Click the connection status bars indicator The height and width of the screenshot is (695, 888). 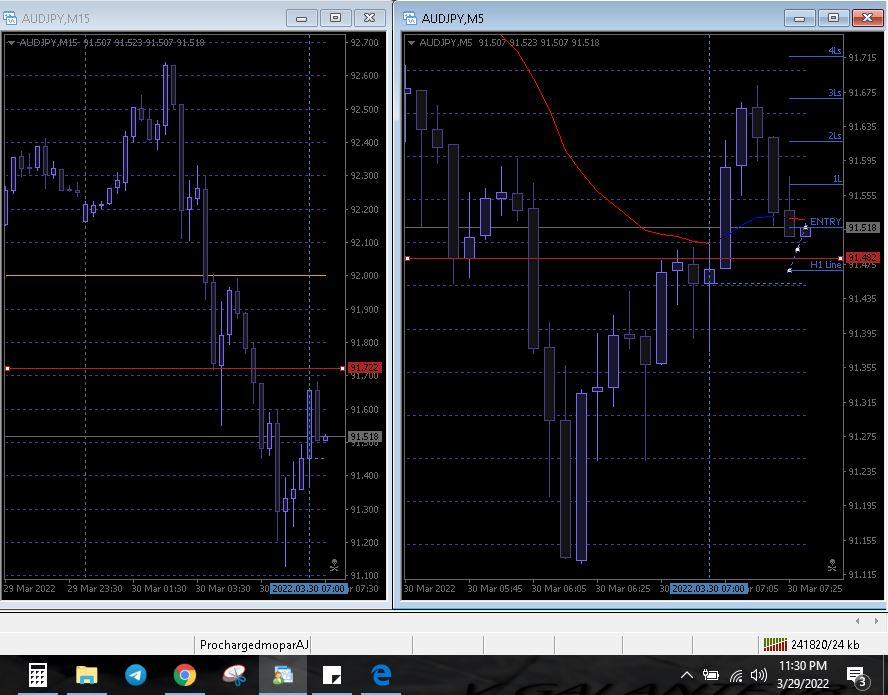point(775,645)
